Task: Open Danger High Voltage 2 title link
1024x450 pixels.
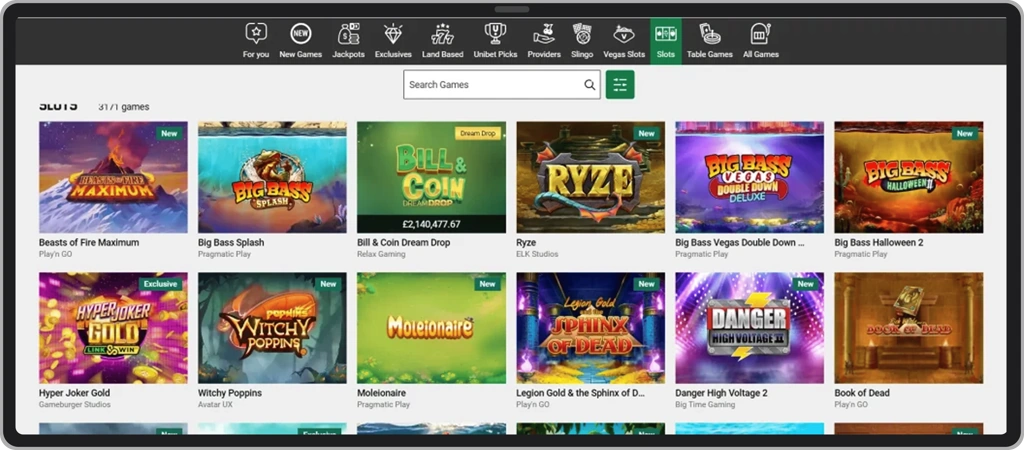Action: 721,393
